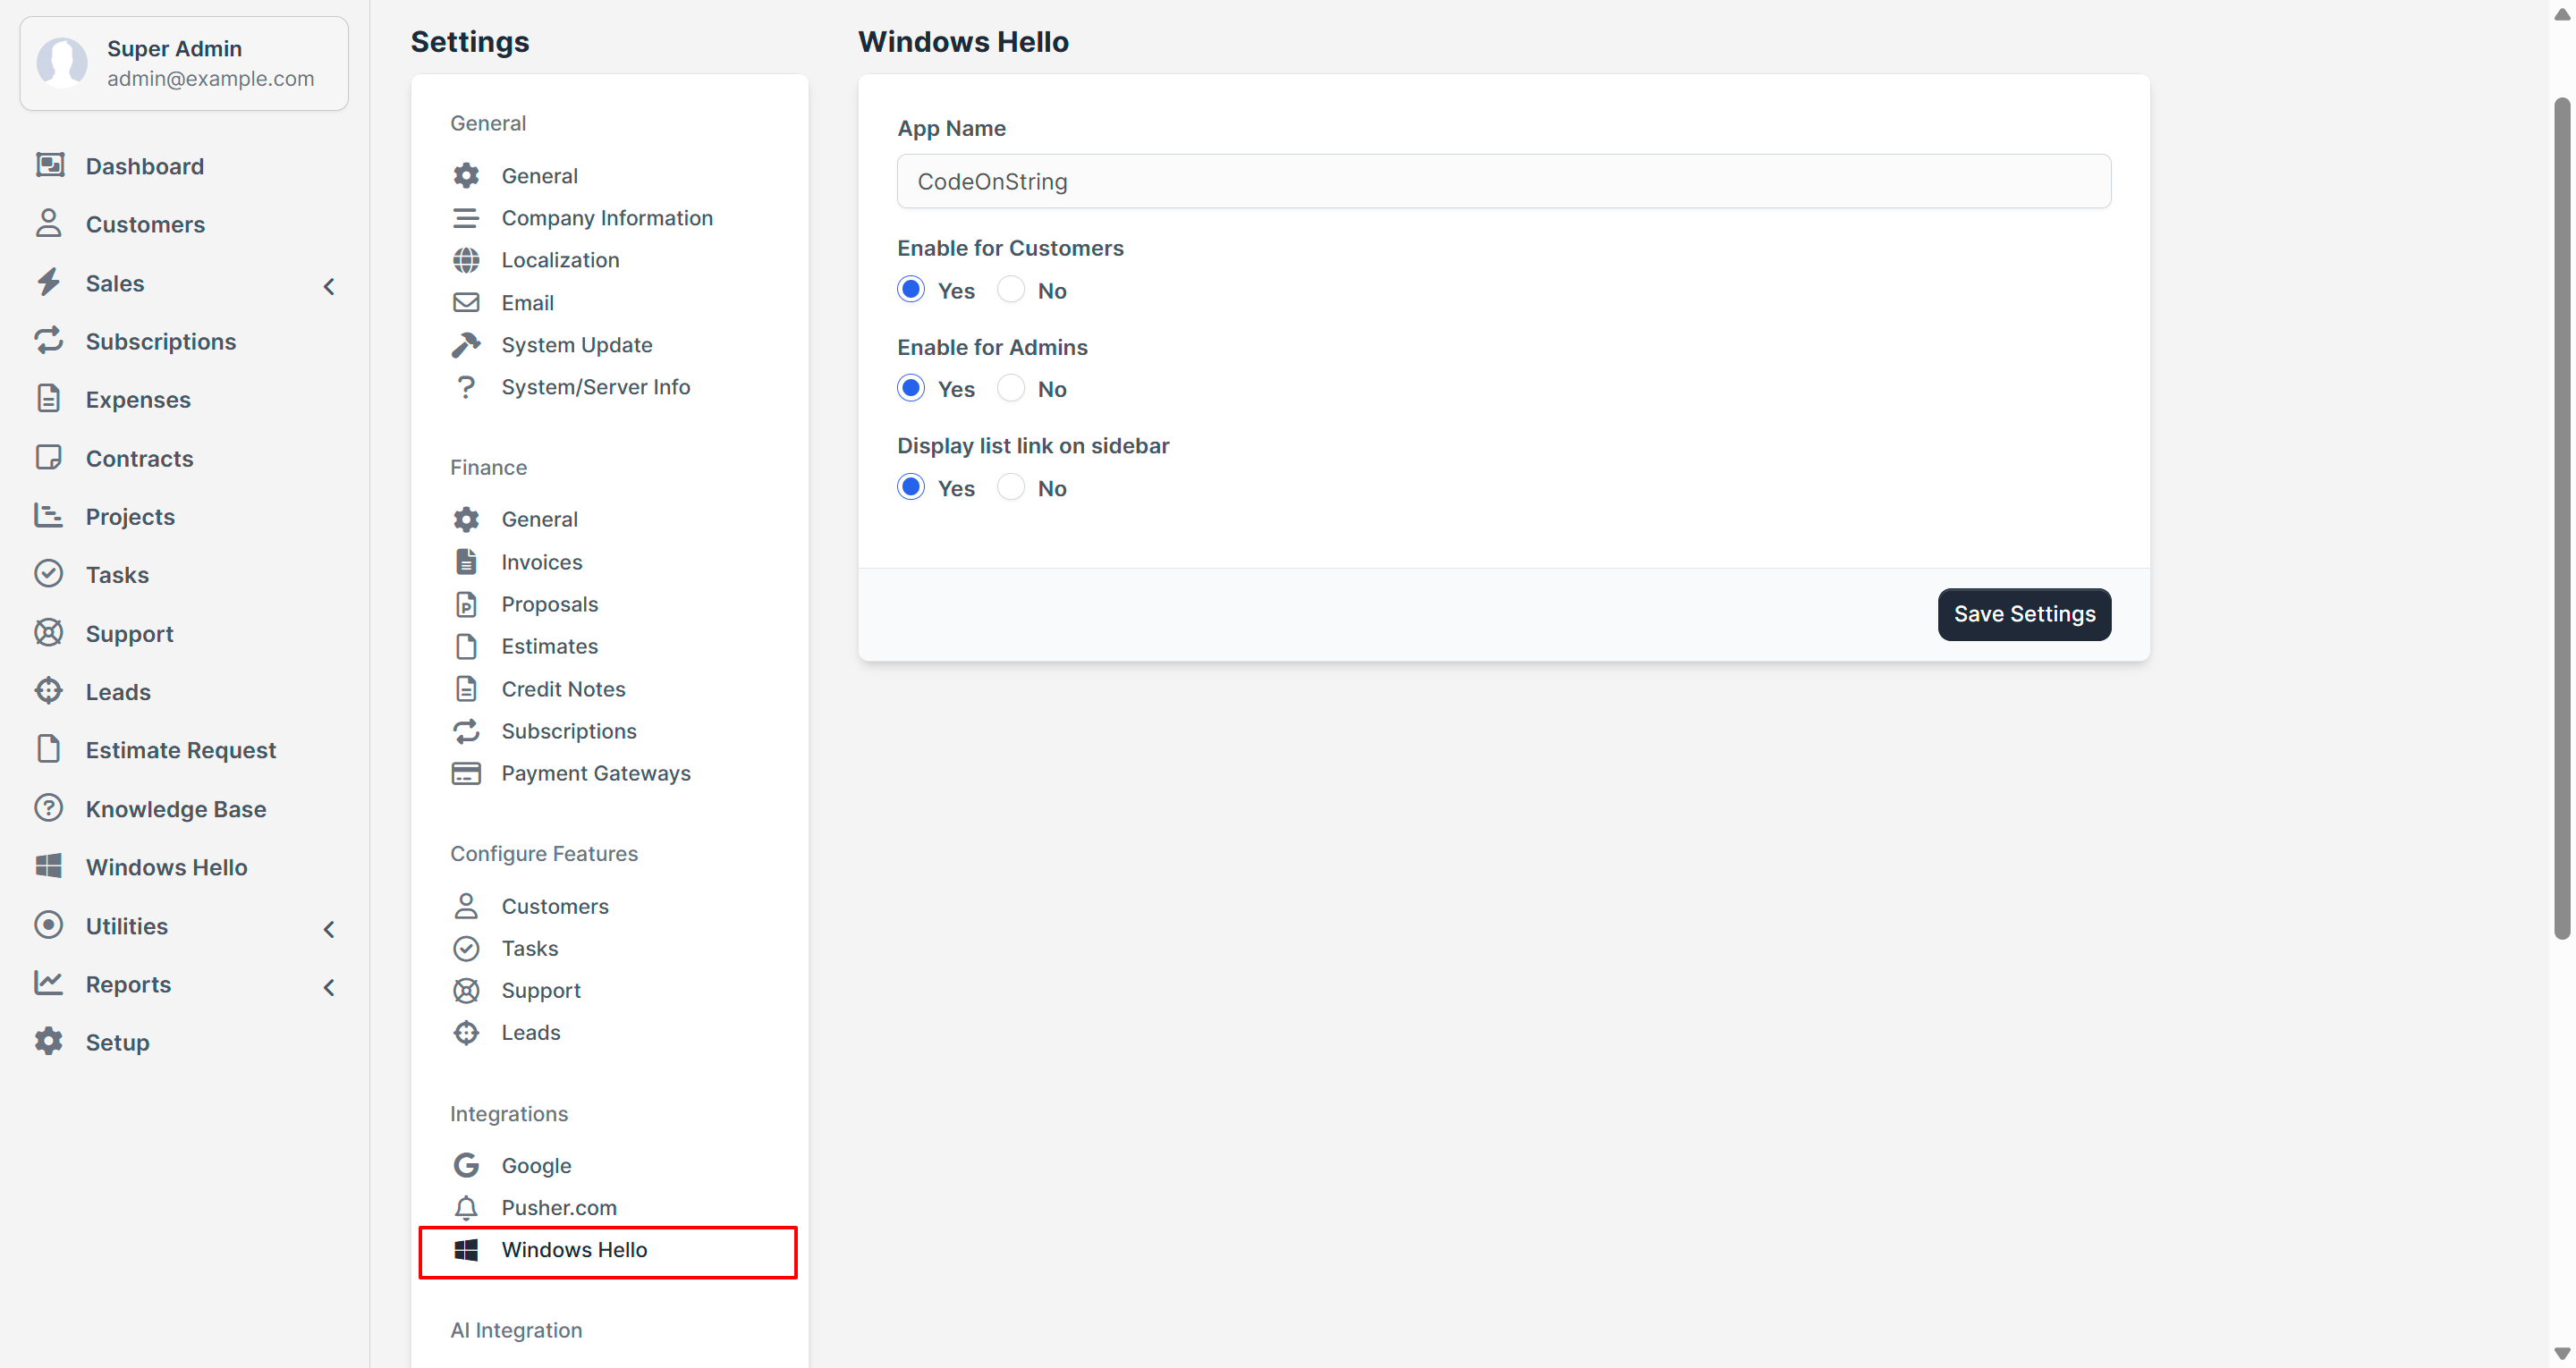Click the Expenses document icon

[x=49, y=398]
